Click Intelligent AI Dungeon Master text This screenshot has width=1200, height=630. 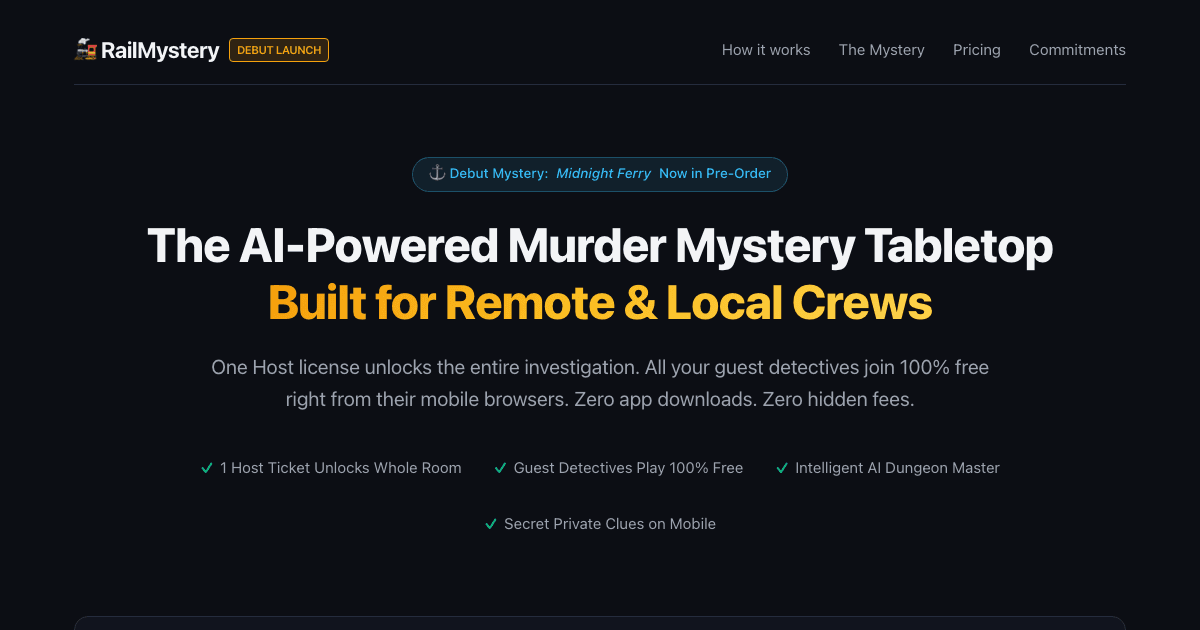[x=897, y=468]
